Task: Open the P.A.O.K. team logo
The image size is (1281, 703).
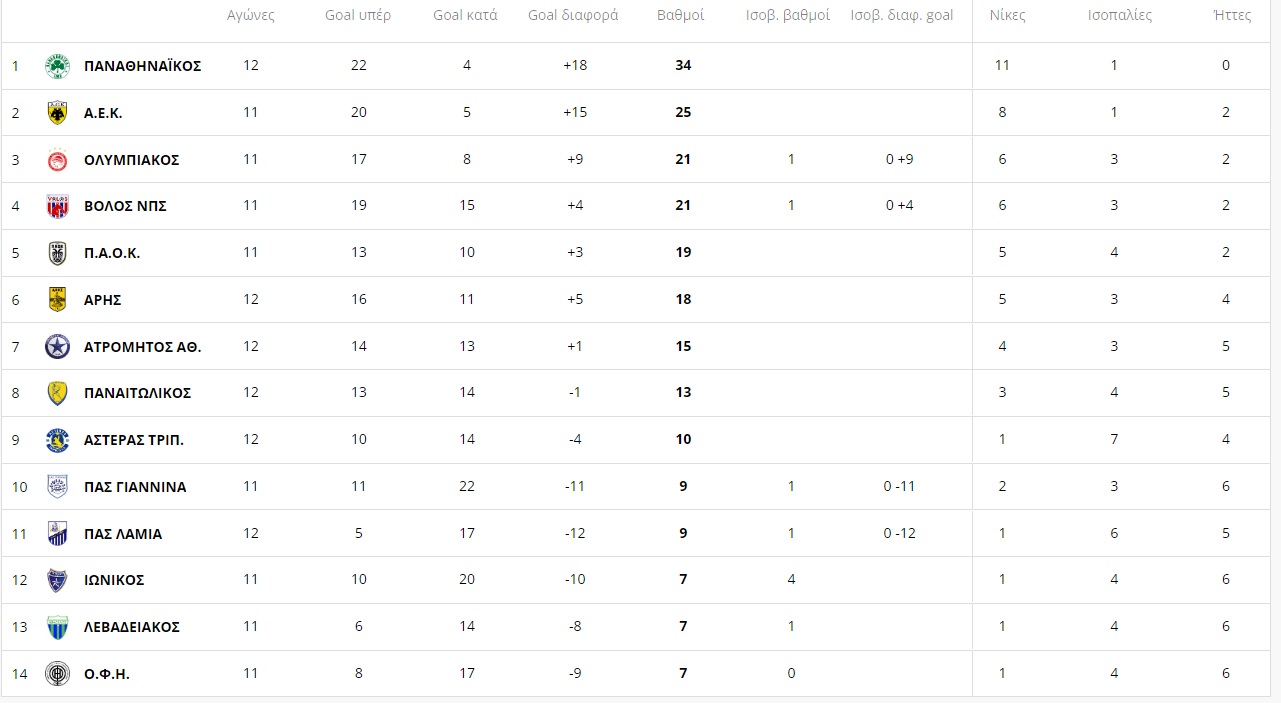Action: point(57,253)
